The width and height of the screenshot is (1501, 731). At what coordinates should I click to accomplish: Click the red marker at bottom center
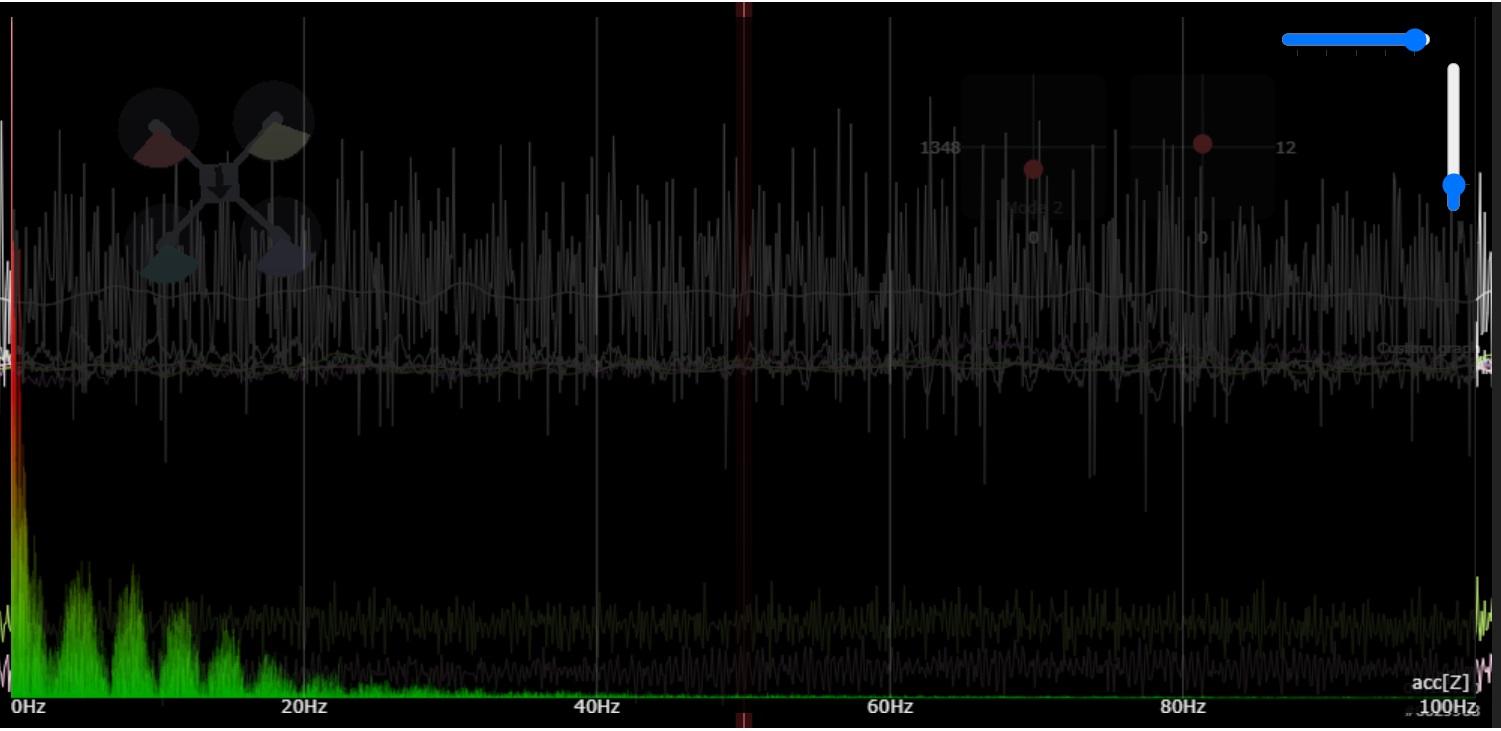pos(743,721)
